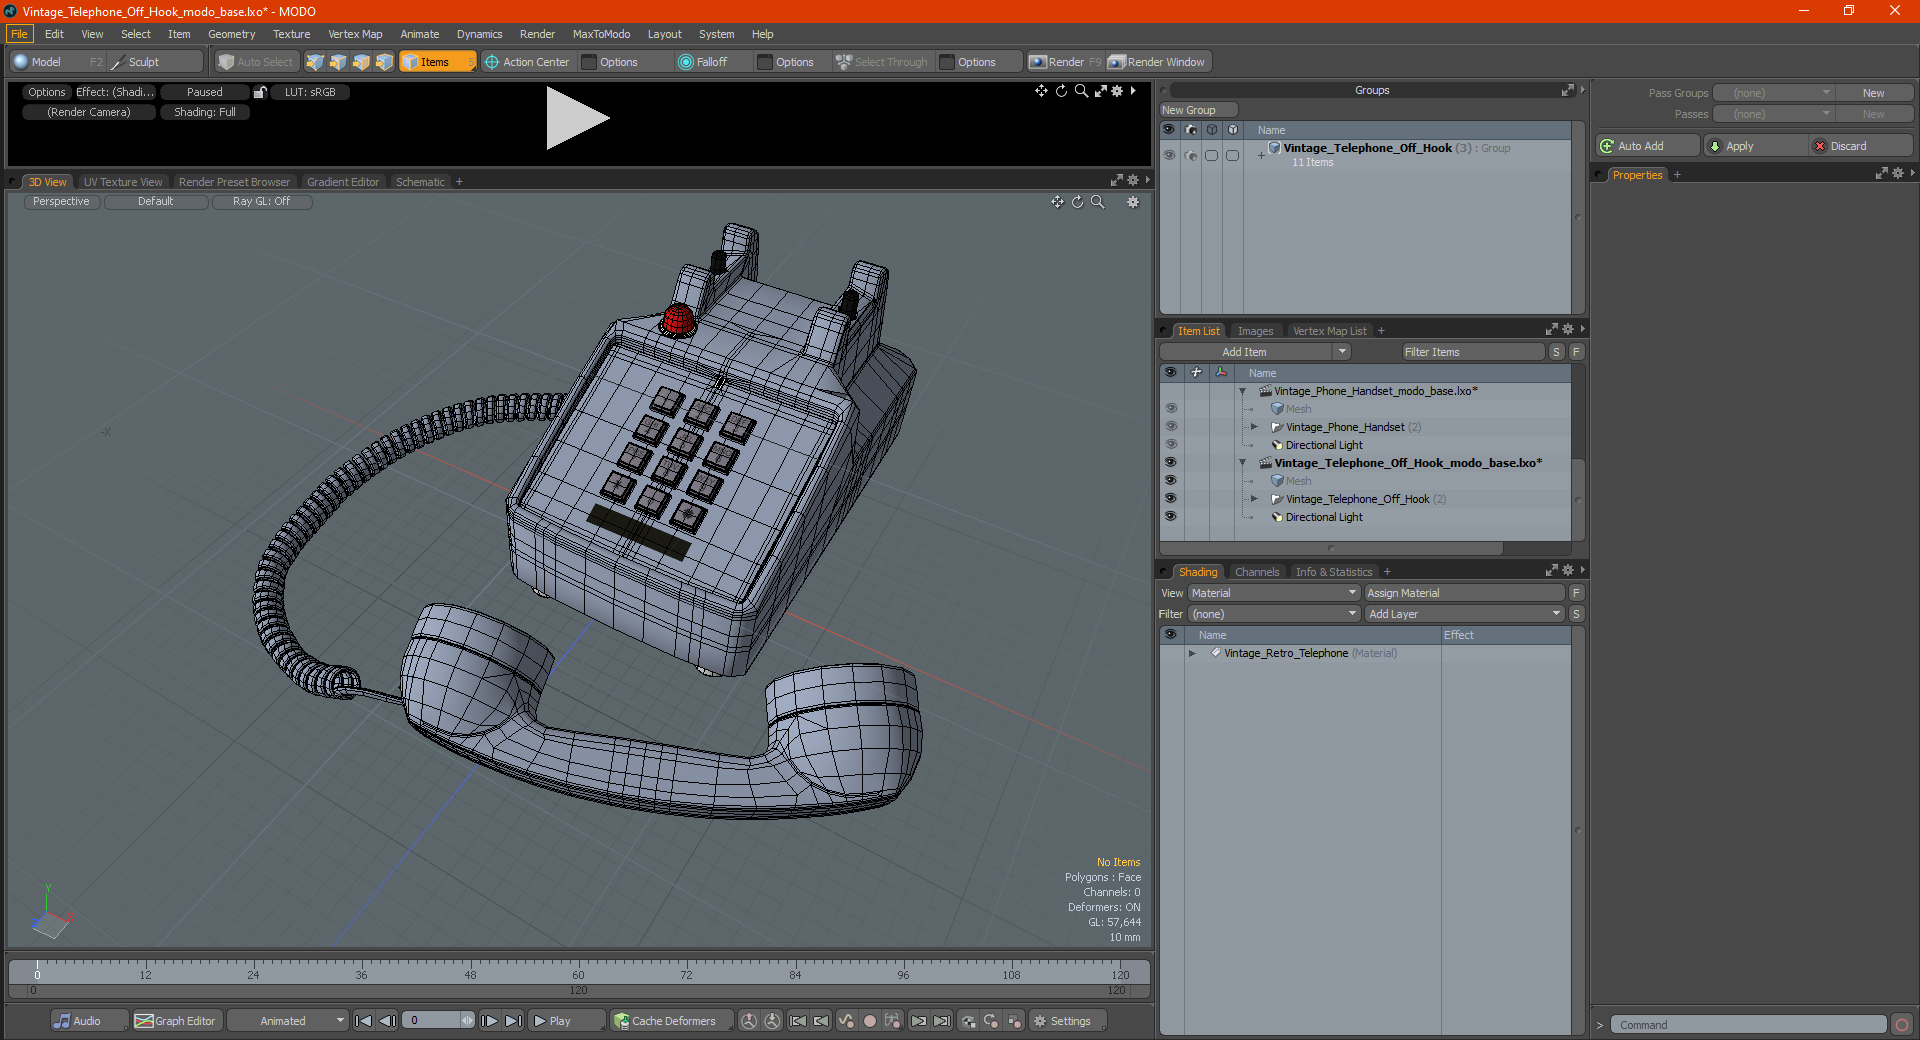Select Edges selection mode icon
The width and height of the screenshot is (1920, 1040).
[338, 62]
